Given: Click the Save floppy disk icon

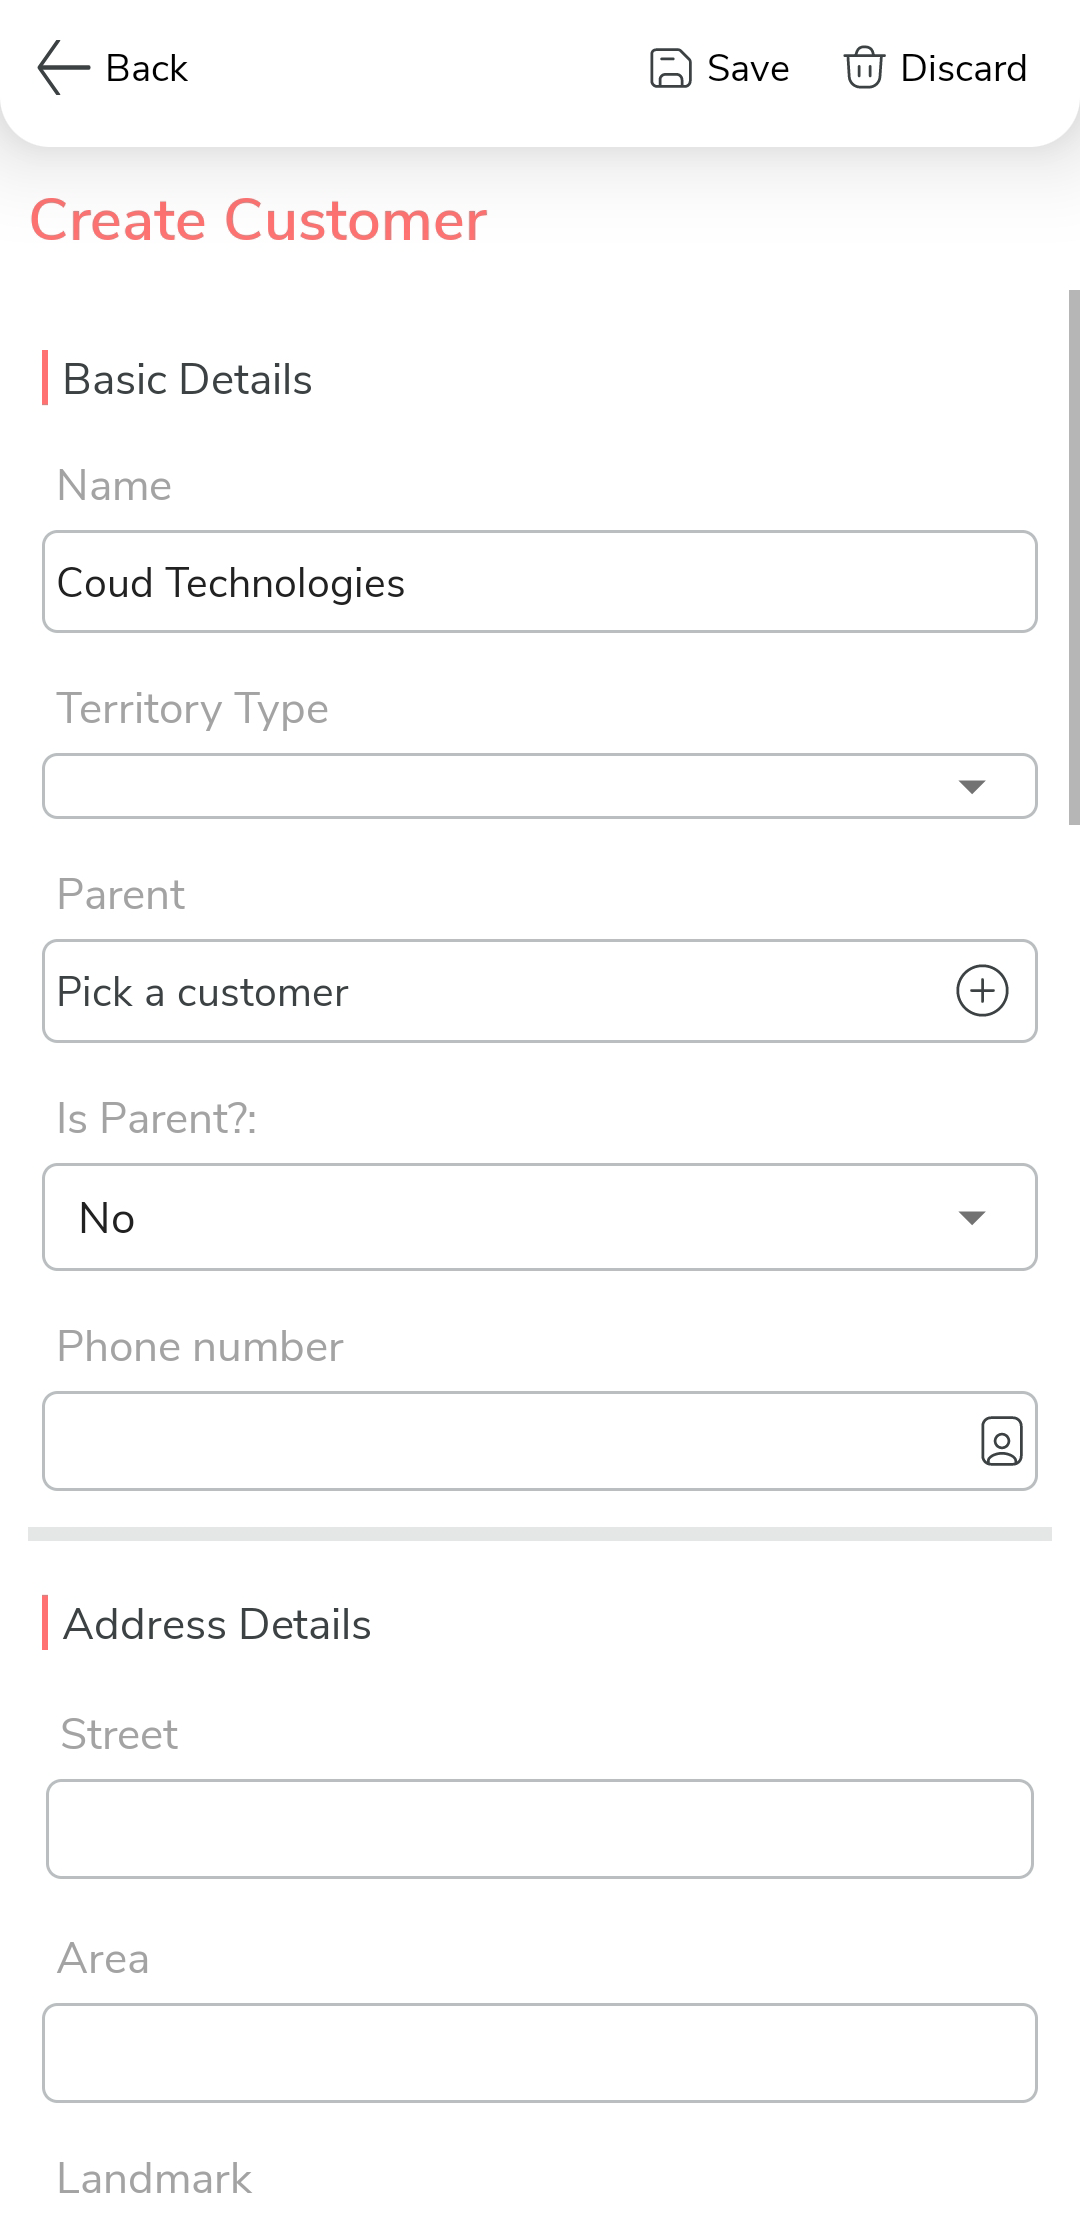Looking at the screenshot, I should (670, 68).
